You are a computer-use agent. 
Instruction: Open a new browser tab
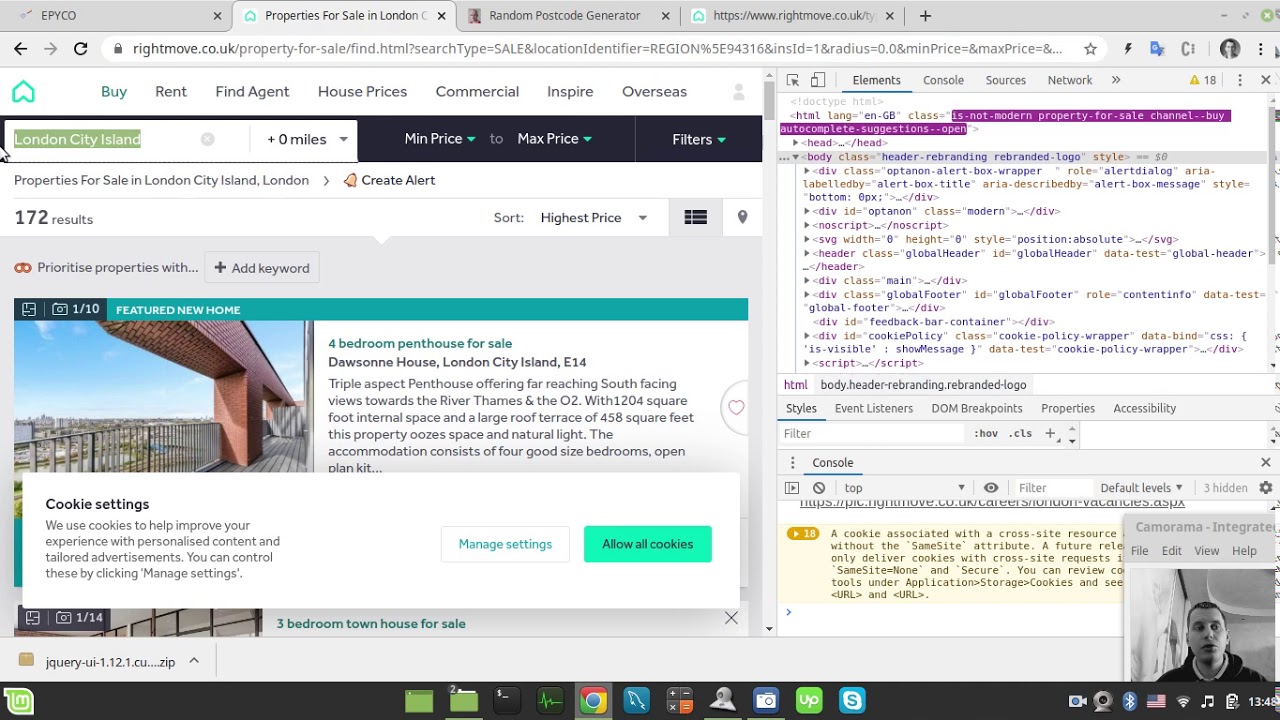click(925, 15)
